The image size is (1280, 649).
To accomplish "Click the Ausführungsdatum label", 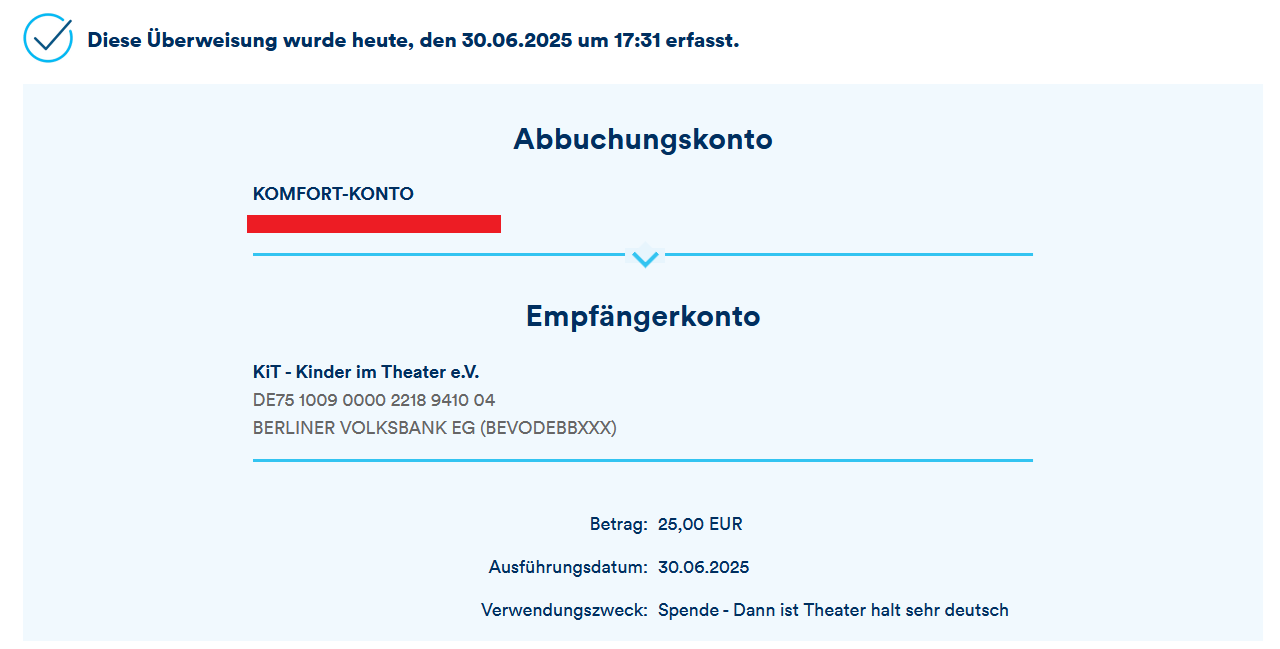I will tap(568, 567).
